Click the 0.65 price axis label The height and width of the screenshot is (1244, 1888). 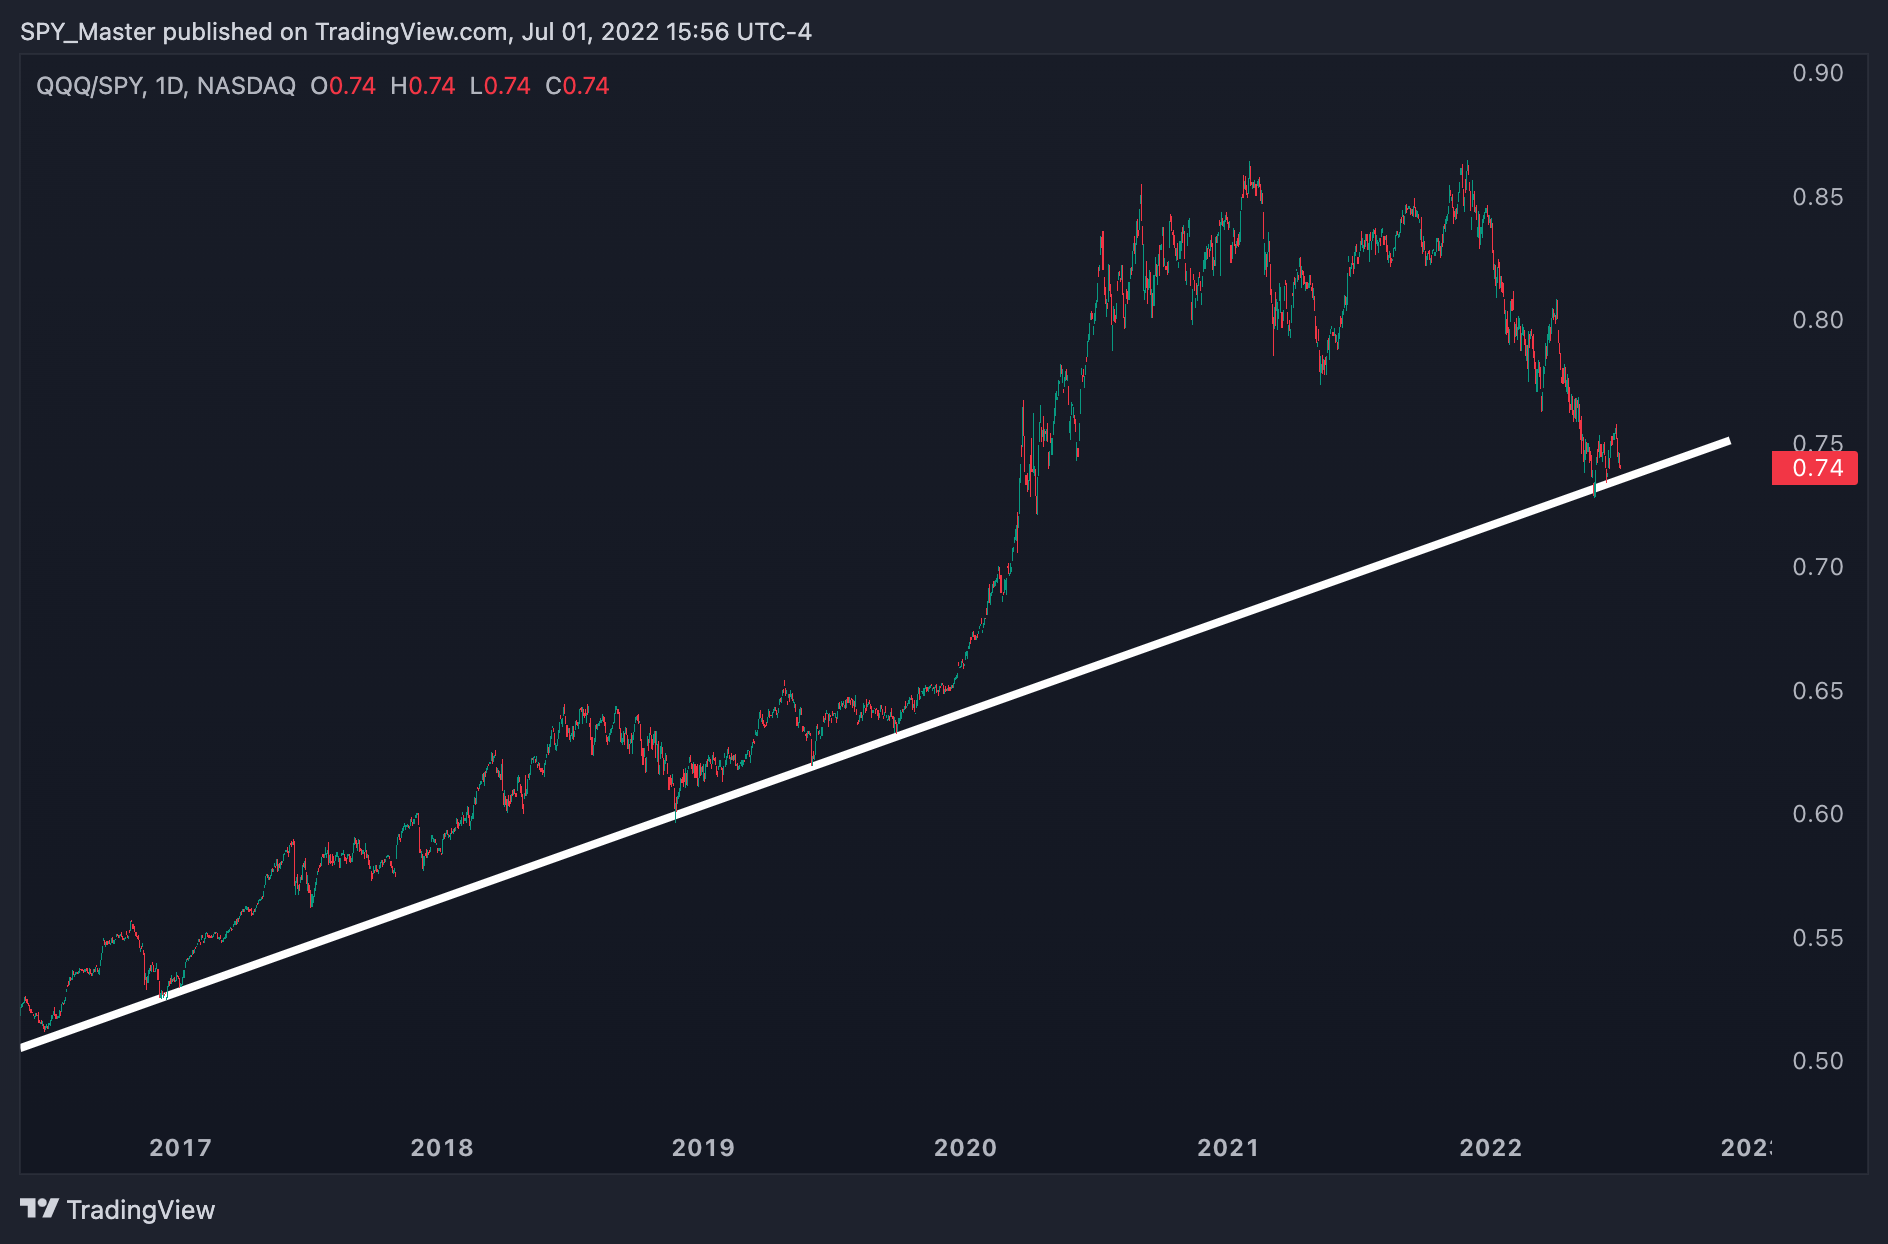1818,691
